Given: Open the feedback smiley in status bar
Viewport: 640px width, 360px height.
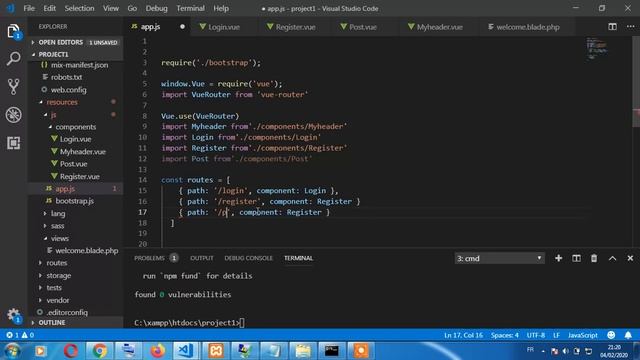Looking at the screenshot, I should click(611, 335).
